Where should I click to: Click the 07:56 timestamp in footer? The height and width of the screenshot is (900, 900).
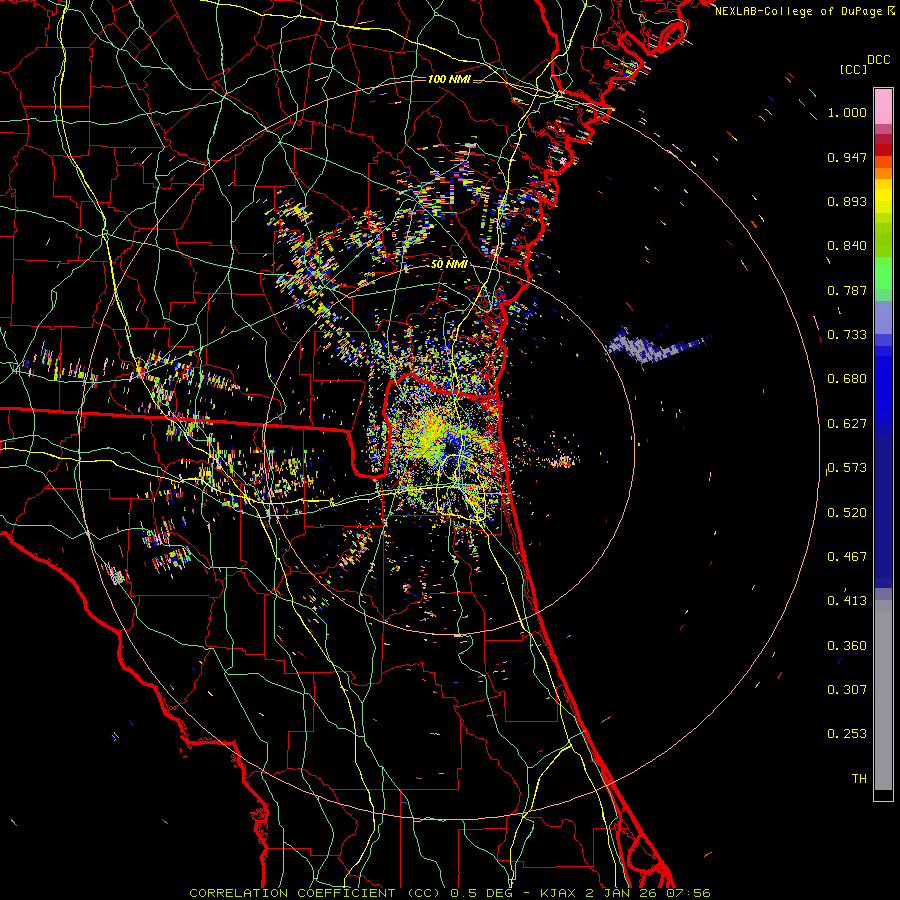pyautogui.click(x=688, y=893)
